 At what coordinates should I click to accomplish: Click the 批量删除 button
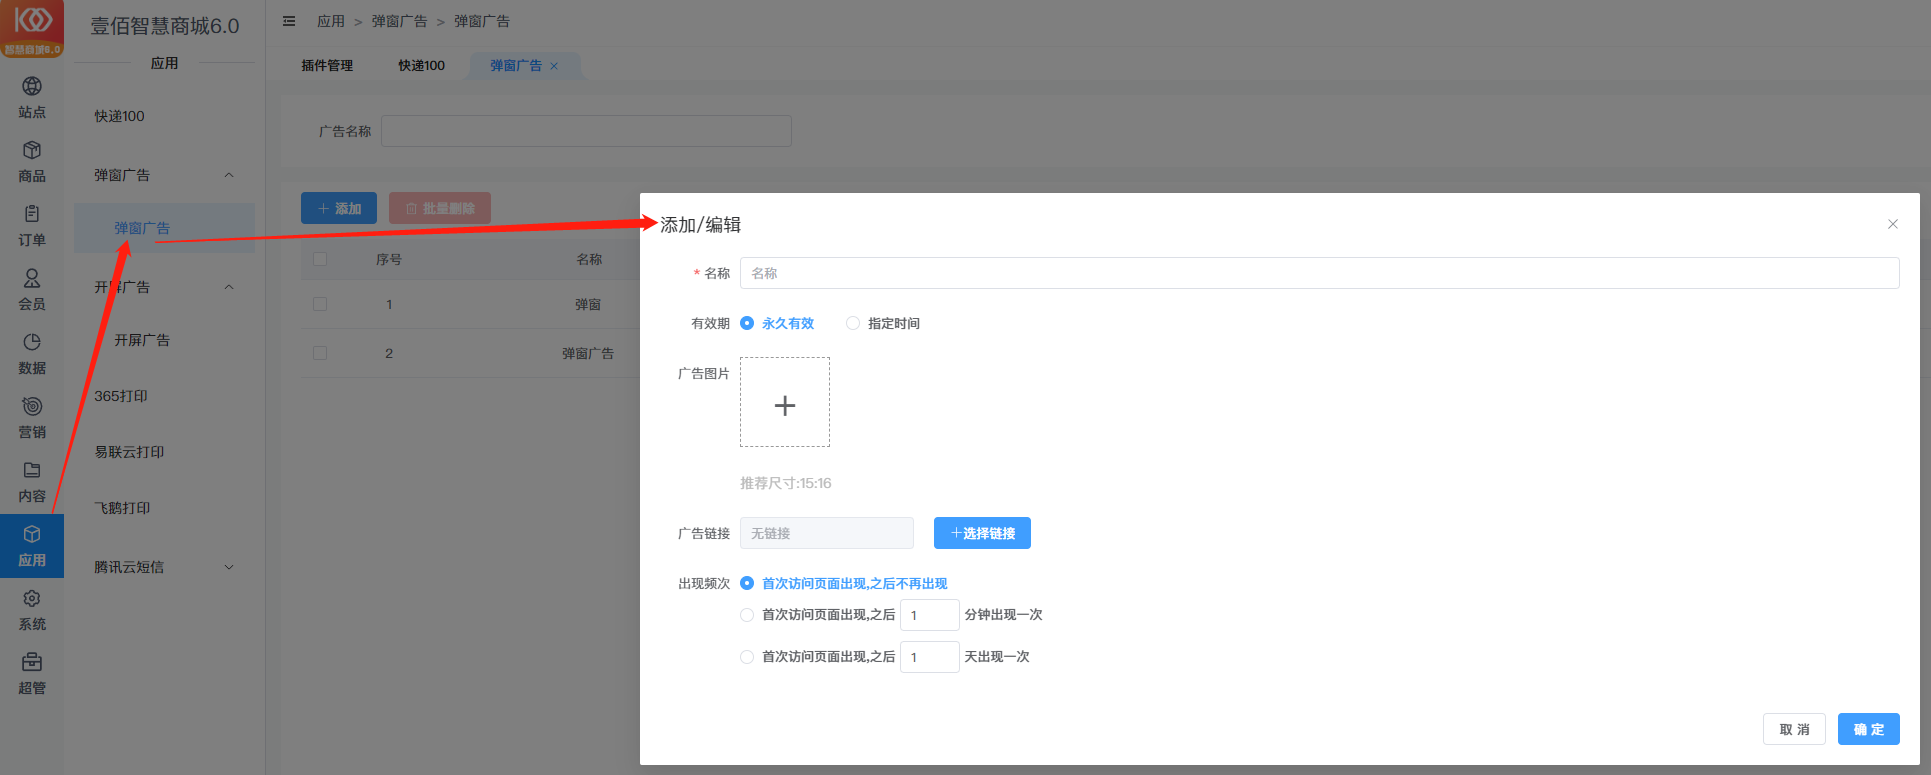(440, 208)
